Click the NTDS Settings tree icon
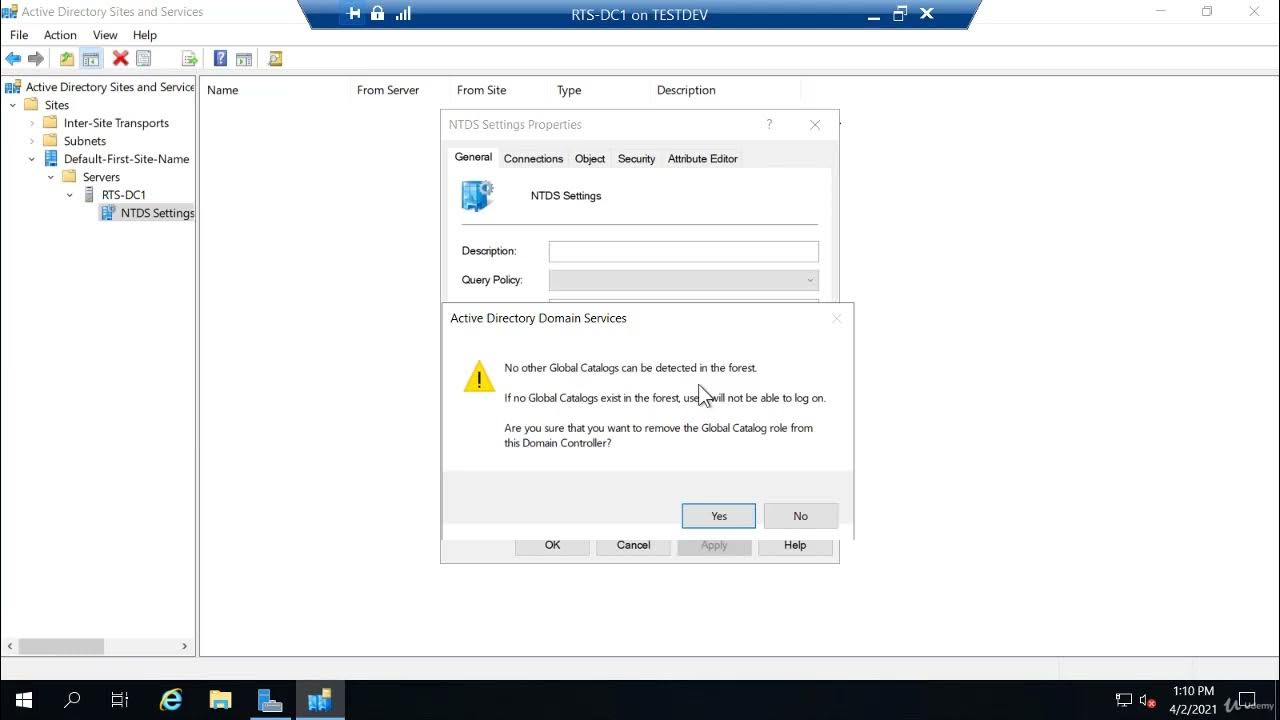The image size is (1280, 720). 108,213
